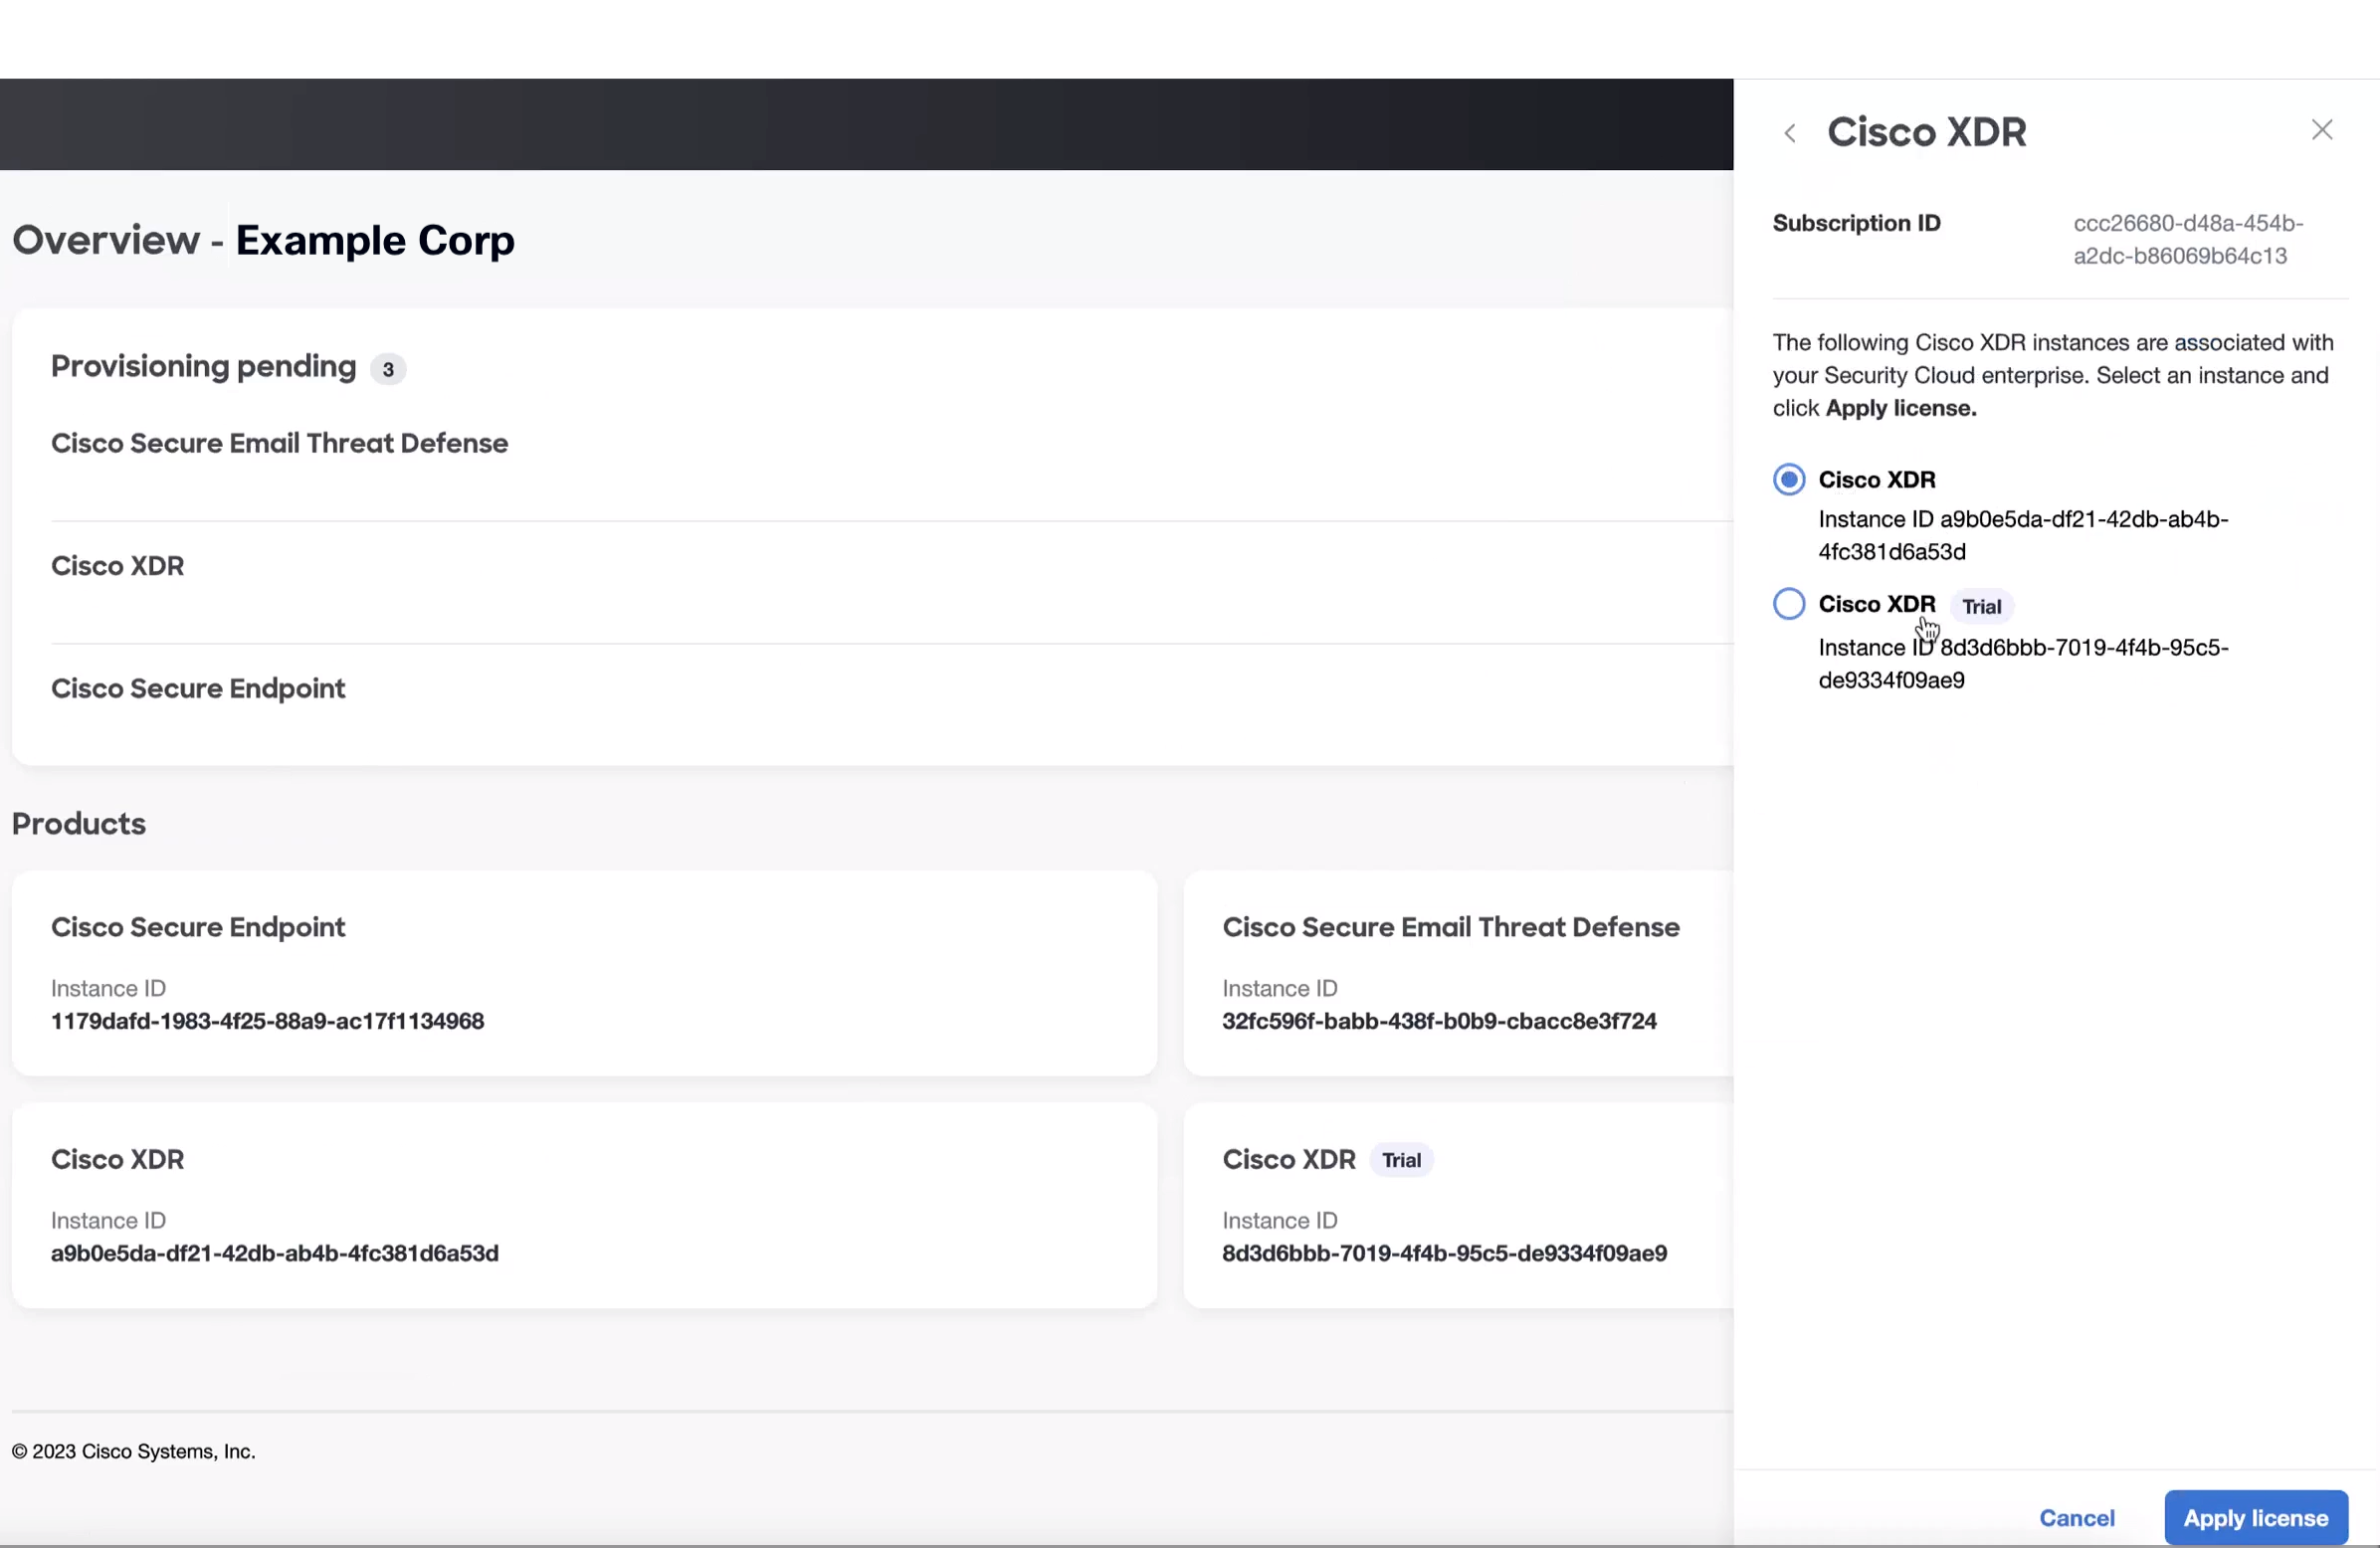Screen dimensions: 2380x1548
Task: Select the Cisco XDR Trial instance radio button
Action: click(x=1788, y=603)
